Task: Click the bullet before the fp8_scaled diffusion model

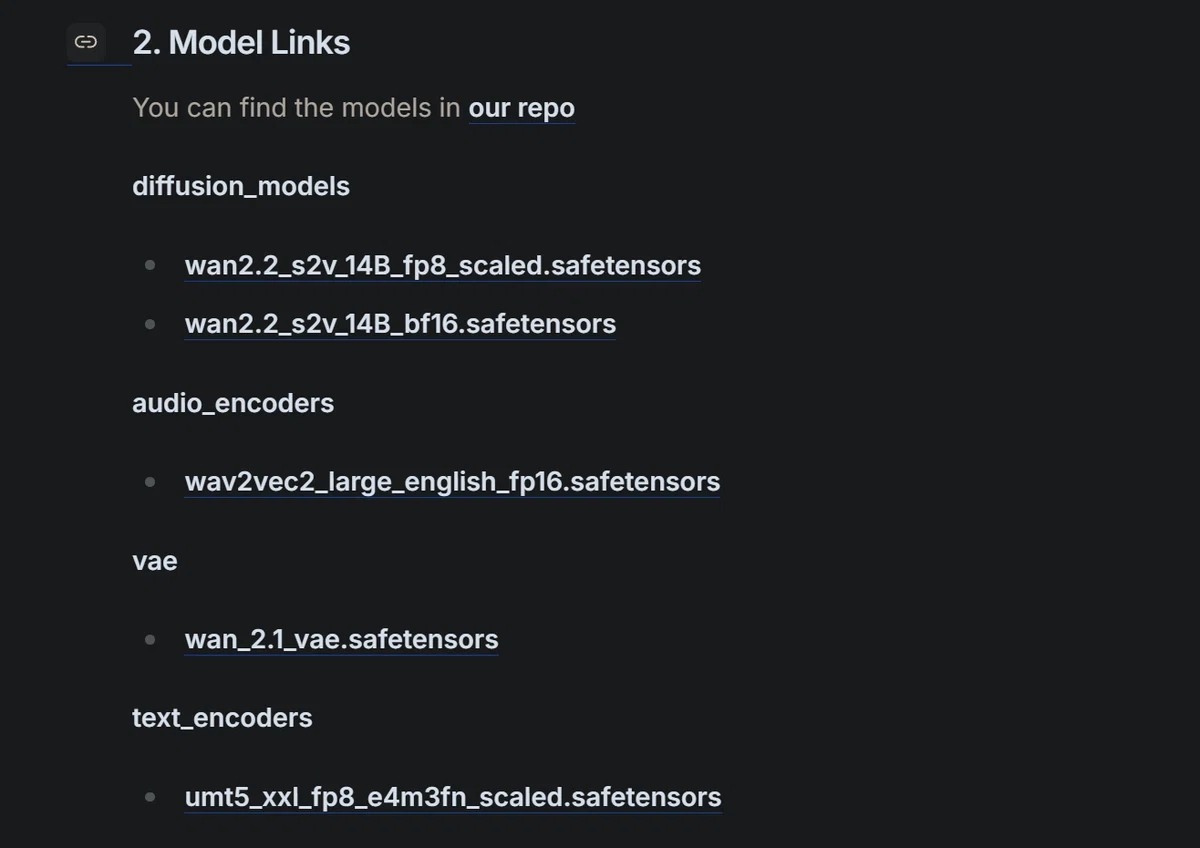Action: (150, 265)
